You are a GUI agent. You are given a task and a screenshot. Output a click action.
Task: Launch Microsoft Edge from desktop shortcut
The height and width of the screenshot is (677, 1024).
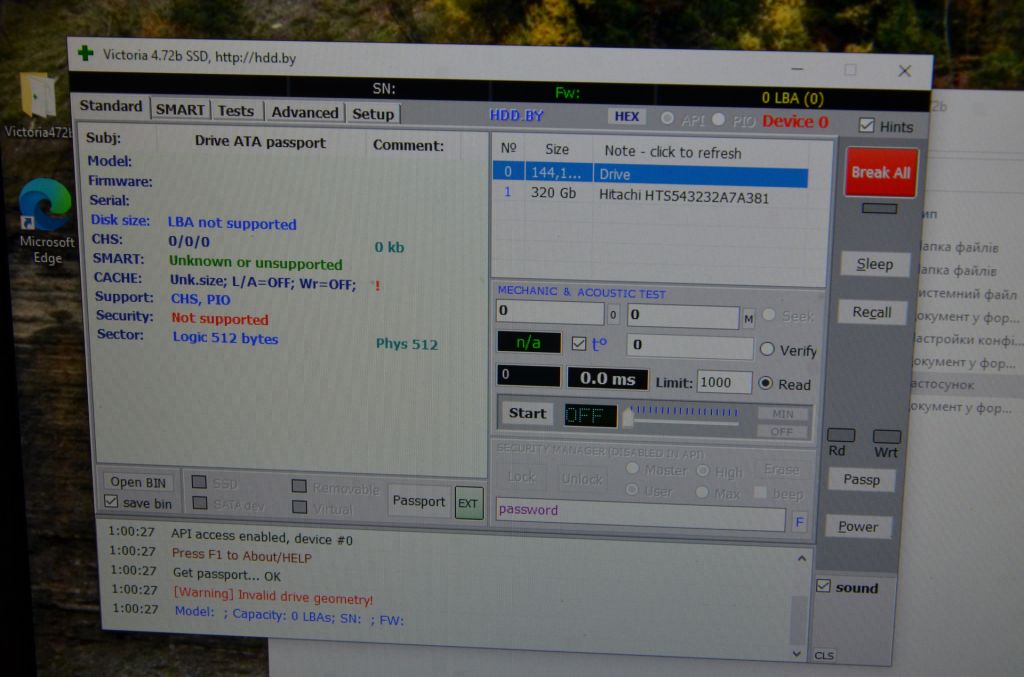click(46, 221)
